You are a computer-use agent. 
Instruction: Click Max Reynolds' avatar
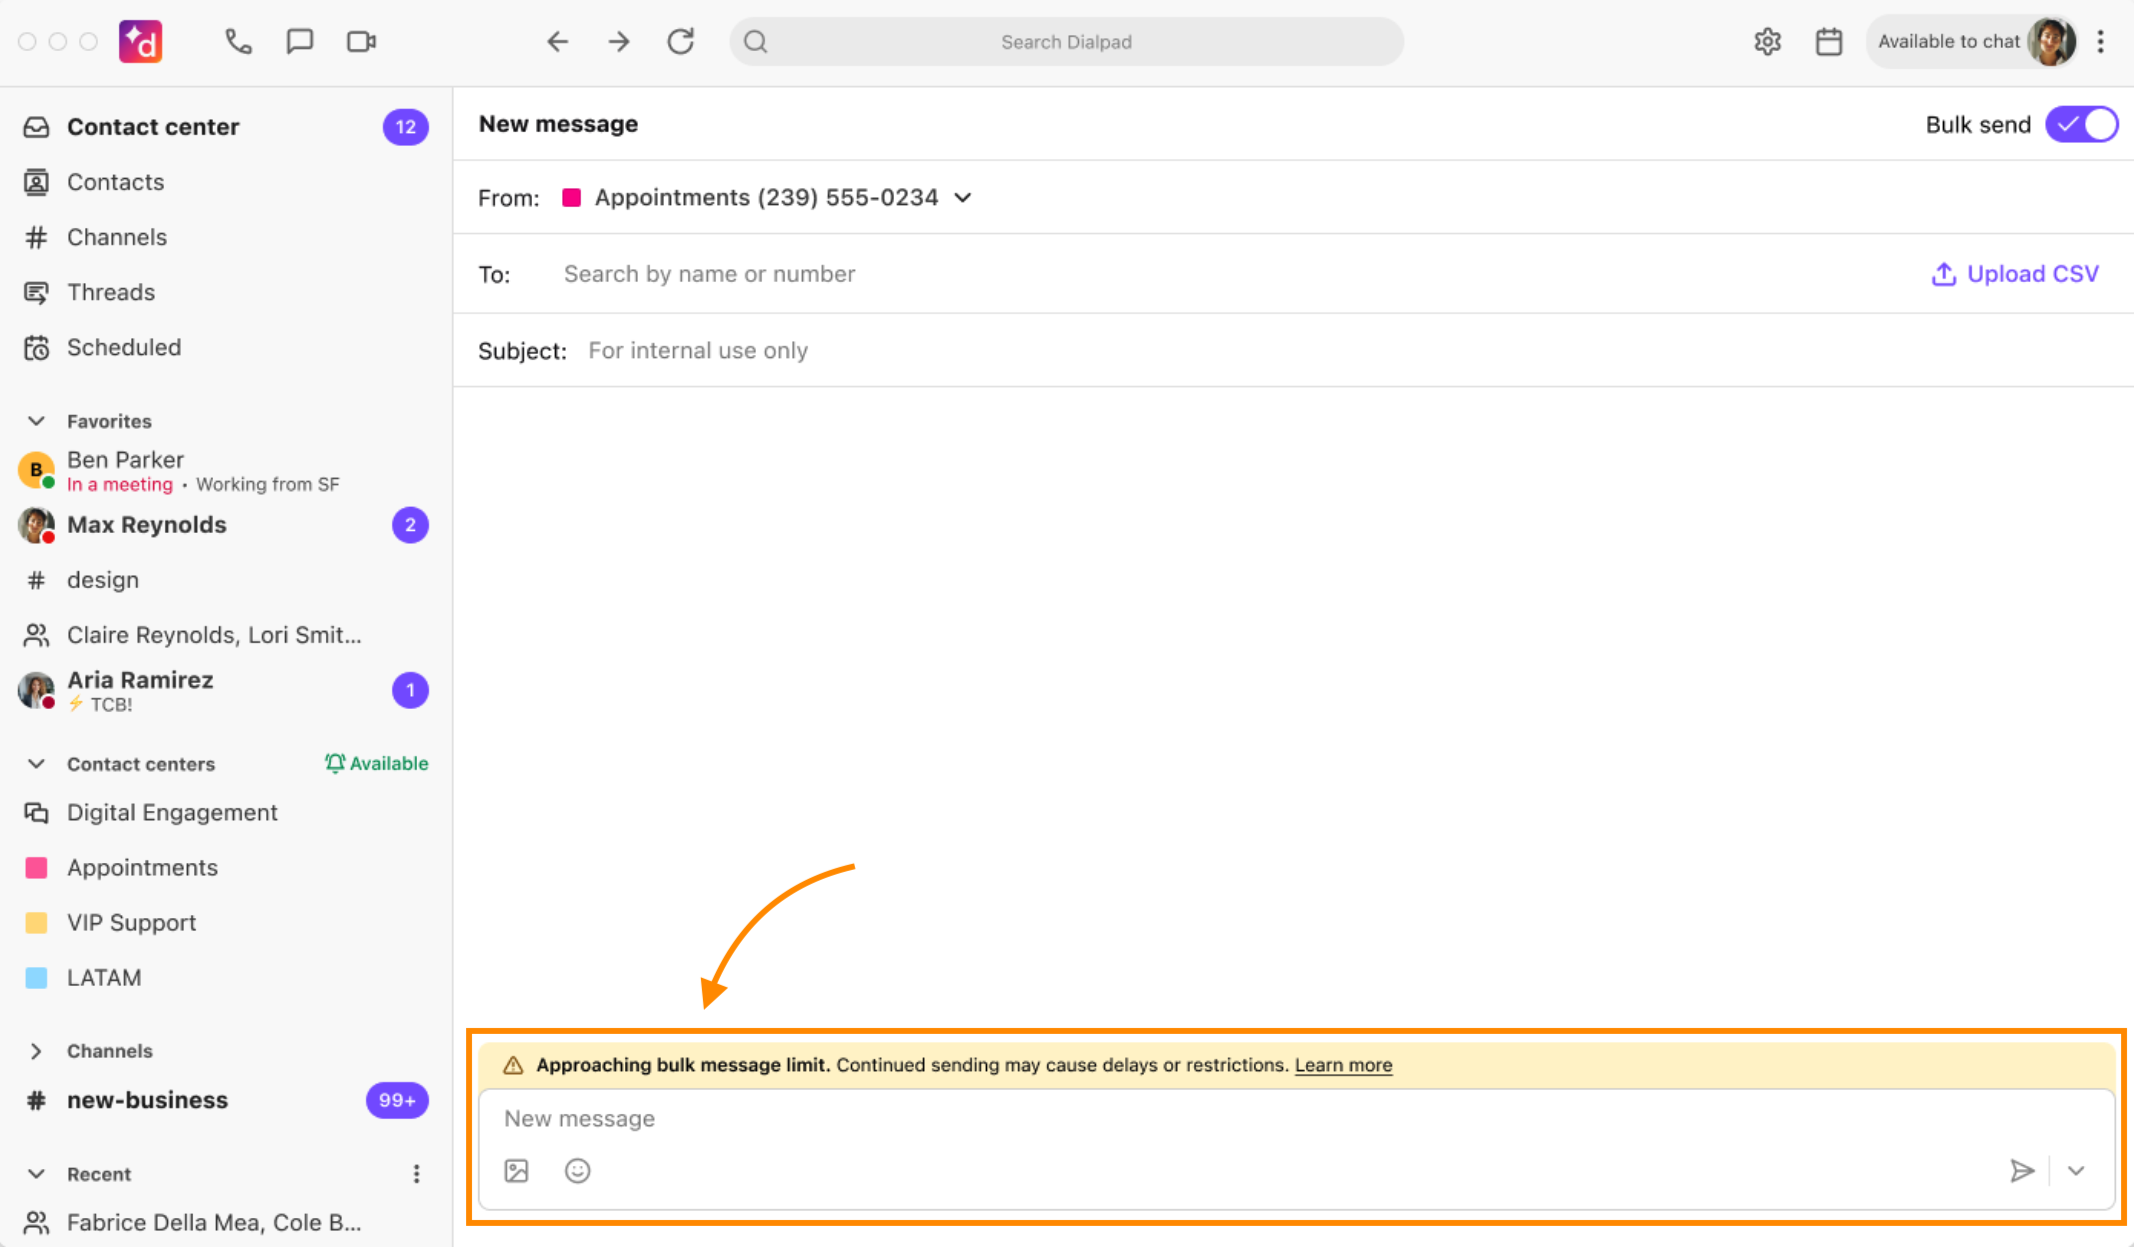pos(37,525)
